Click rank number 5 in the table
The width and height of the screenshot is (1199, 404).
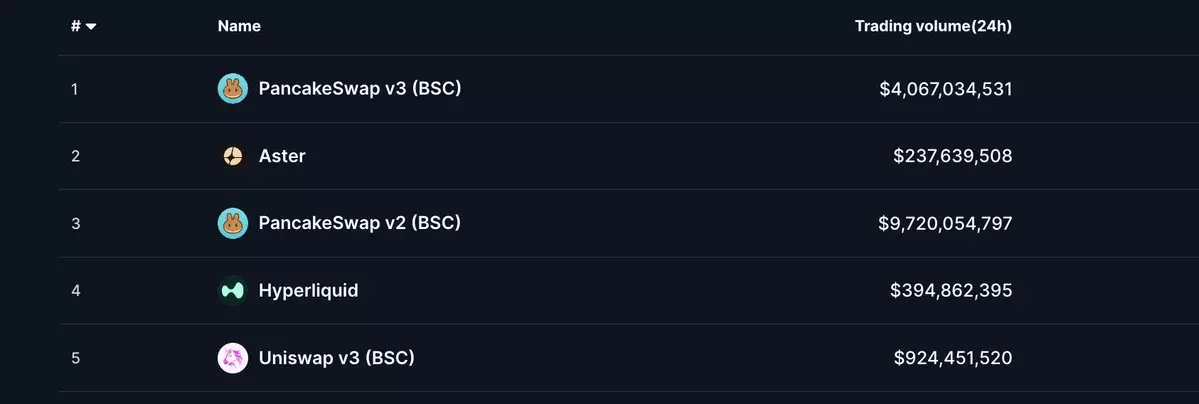75,358
